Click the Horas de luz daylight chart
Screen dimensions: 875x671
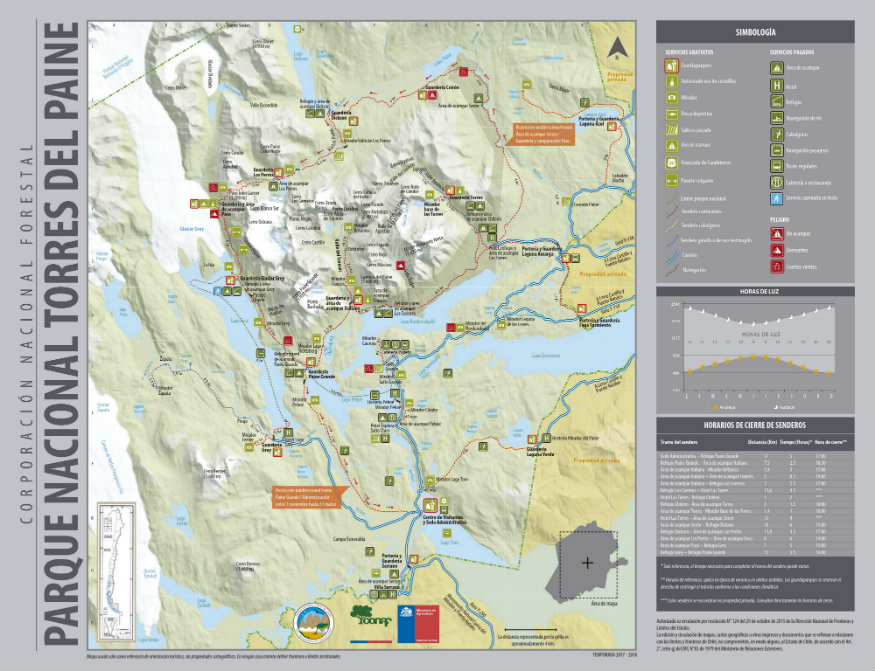755,350
